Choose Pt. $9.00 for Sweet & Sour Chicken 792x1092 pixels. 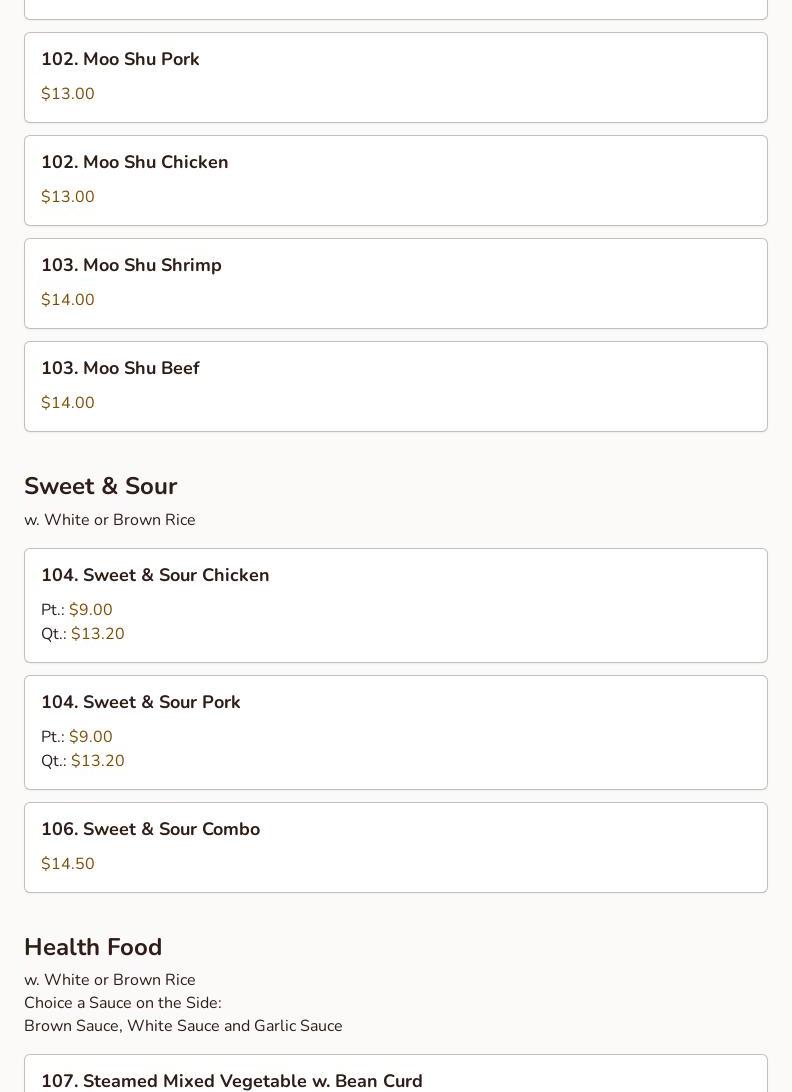pos(90,610)
